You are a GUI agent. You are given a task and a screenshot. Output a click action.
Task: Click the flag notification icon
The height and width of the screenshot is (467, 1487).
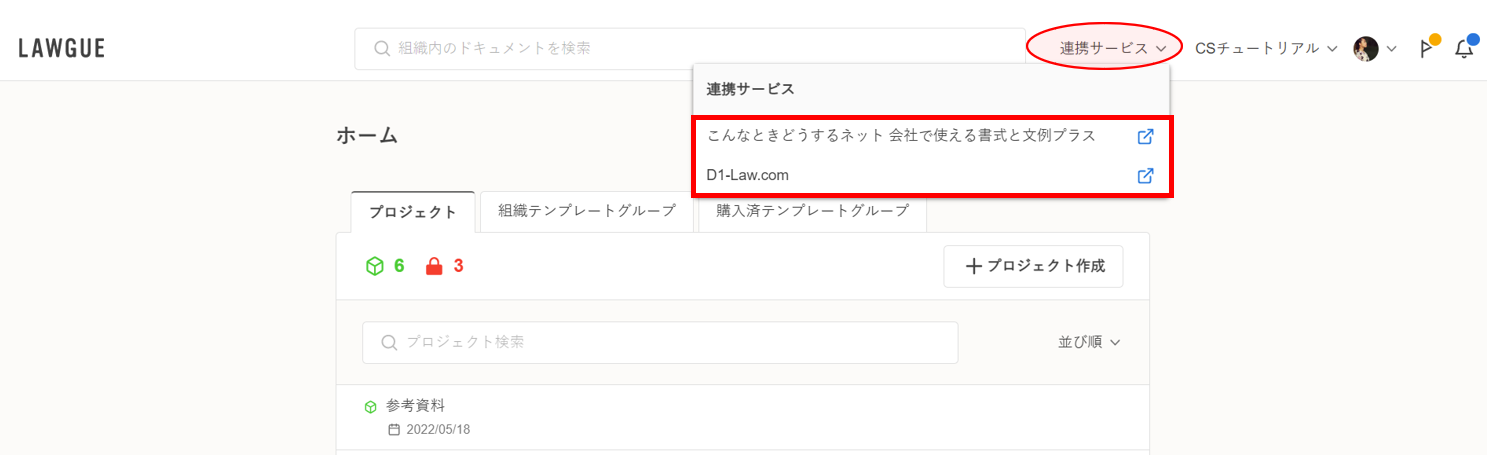coord(1426,49)
